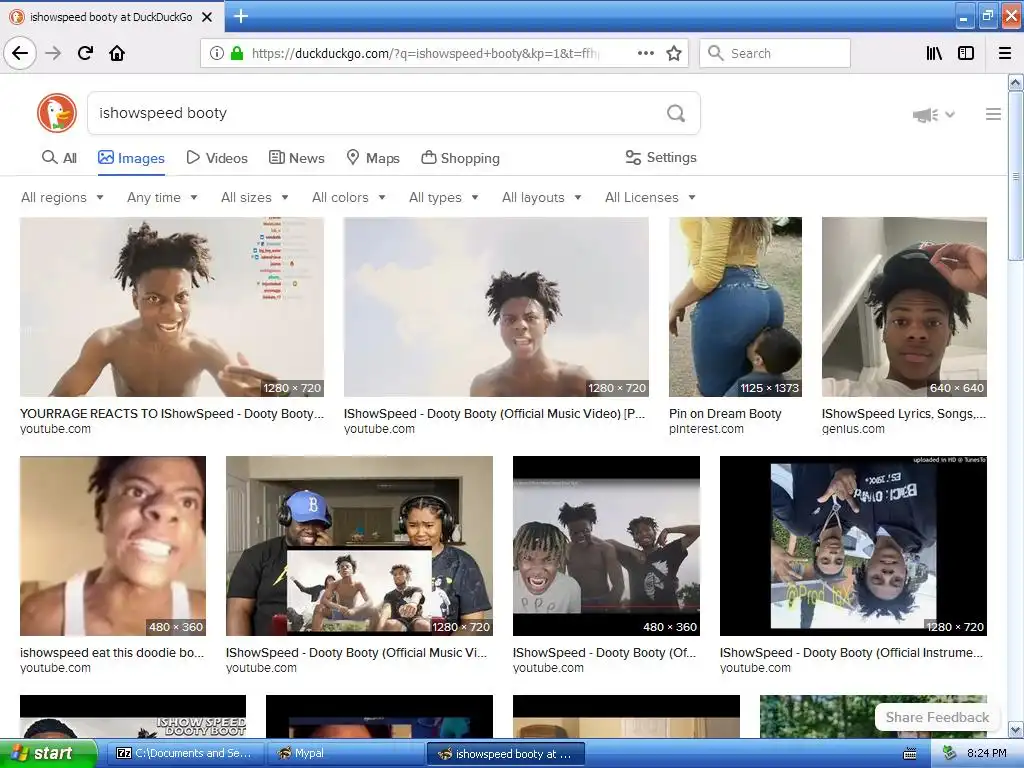Switch to the Maps tab
This screenshot has width=1024, height=768.
(372, 158)
